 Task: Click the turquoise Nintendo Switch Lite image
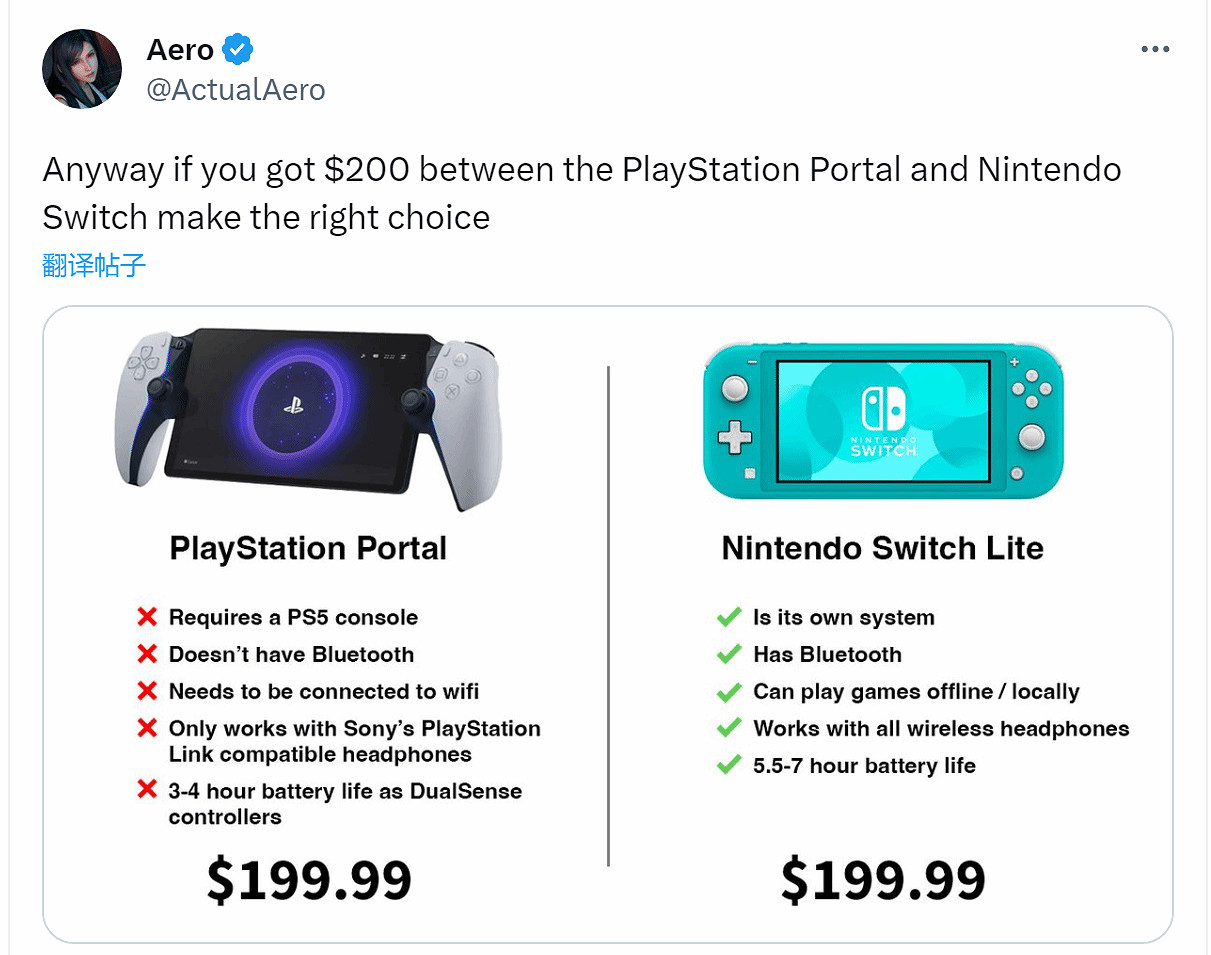883,420
